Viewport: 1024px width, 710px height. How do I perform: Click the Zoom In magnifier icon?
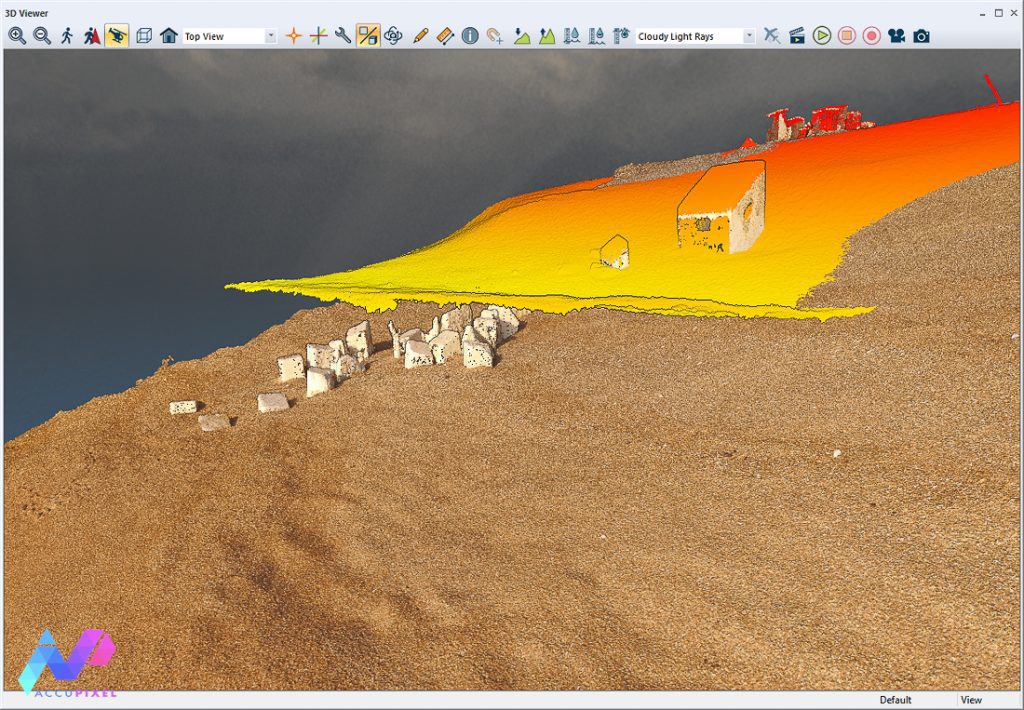[x=17, y=36]
